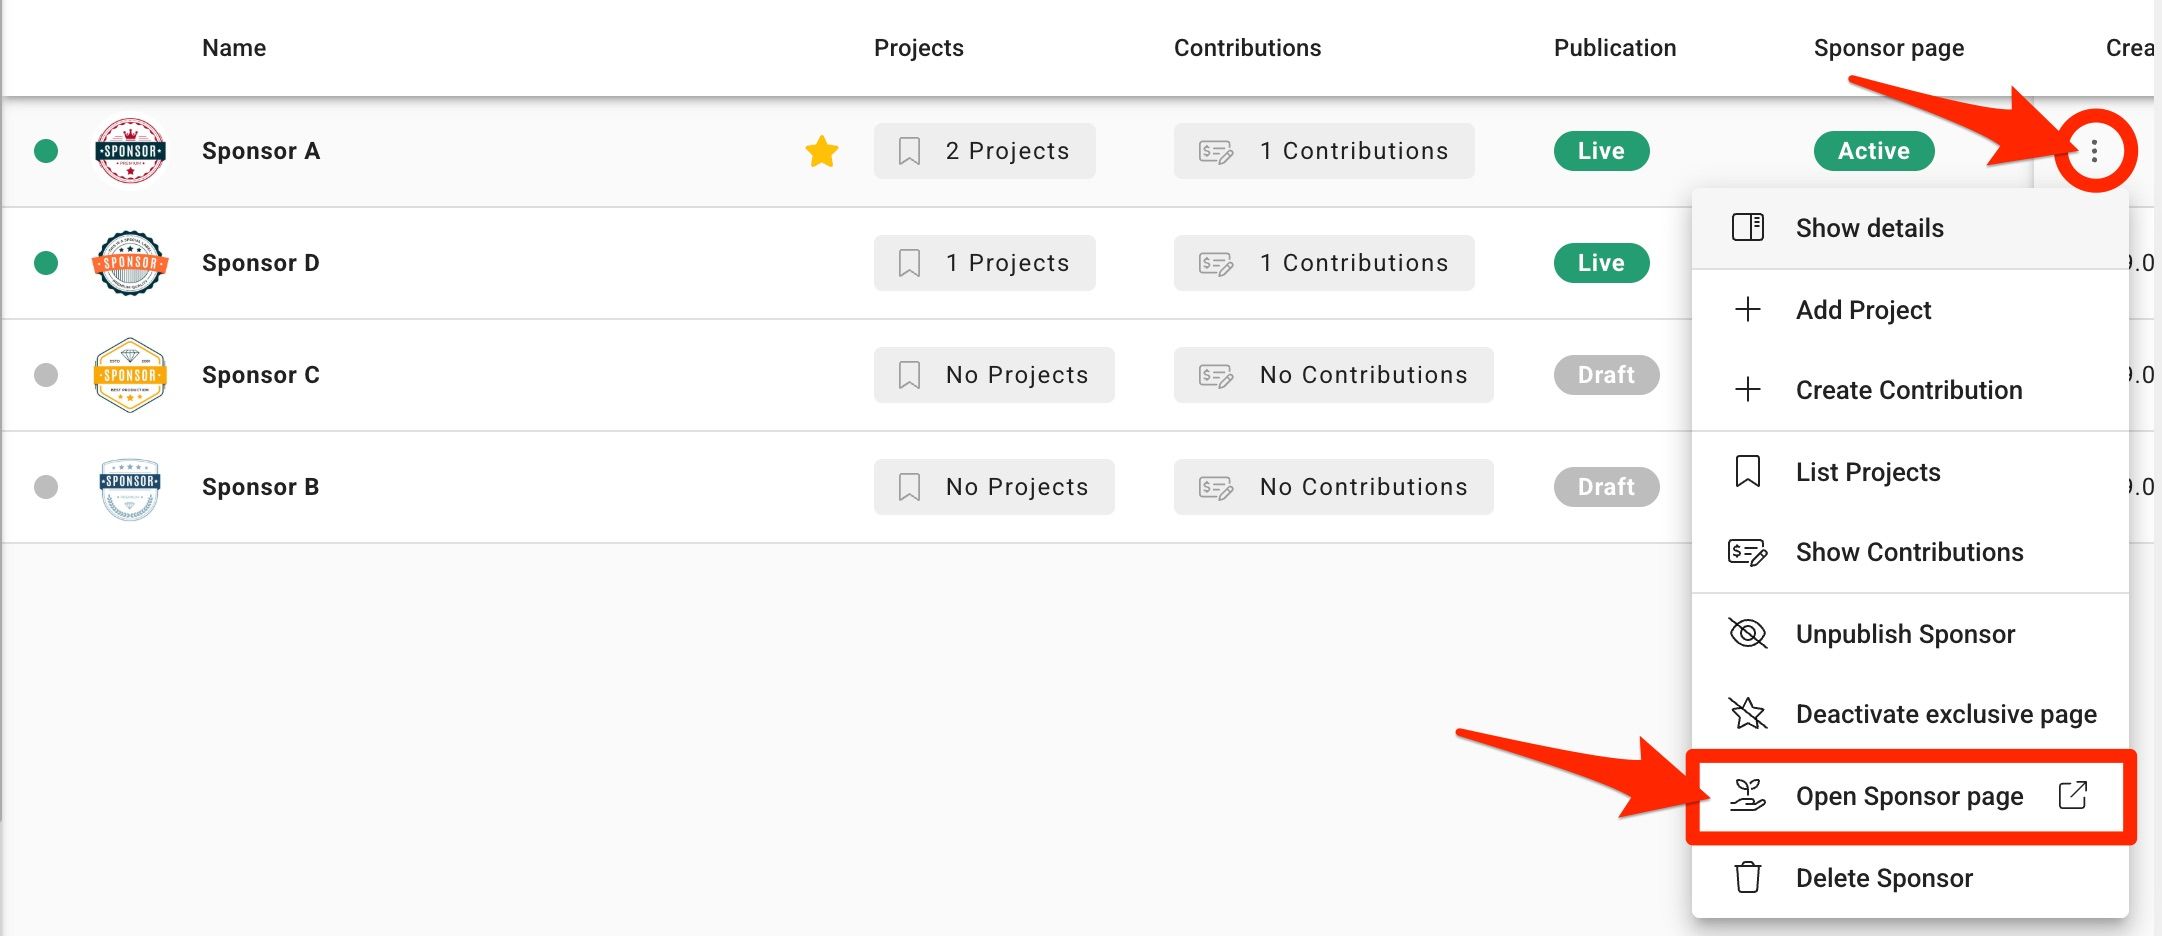Open the 2 Projects button for Sponsor A
Viewport: 2162px width, 936px height.
click(984, 151)
